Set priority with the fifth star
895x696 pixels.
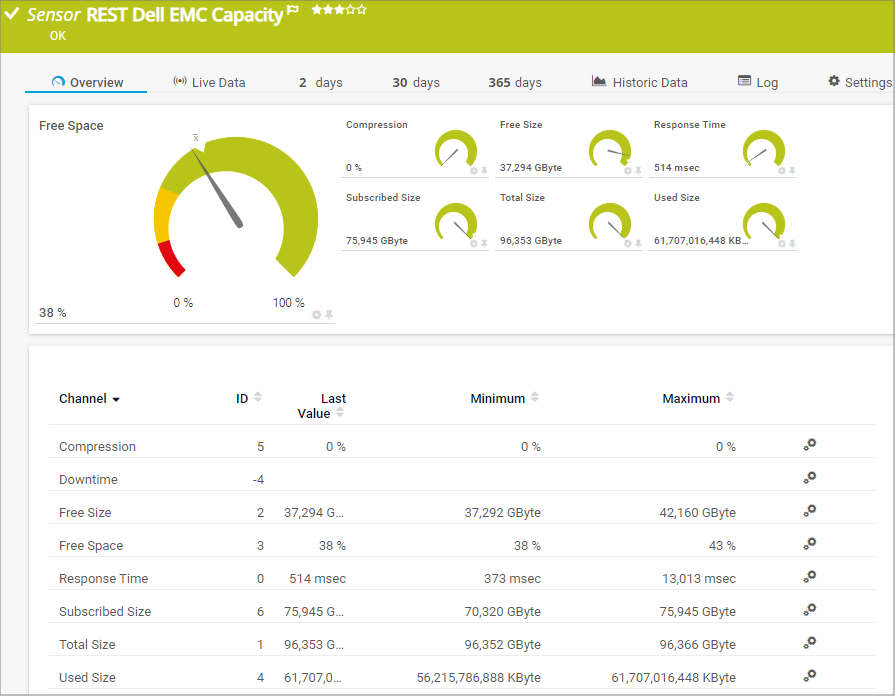click(362, 10)
